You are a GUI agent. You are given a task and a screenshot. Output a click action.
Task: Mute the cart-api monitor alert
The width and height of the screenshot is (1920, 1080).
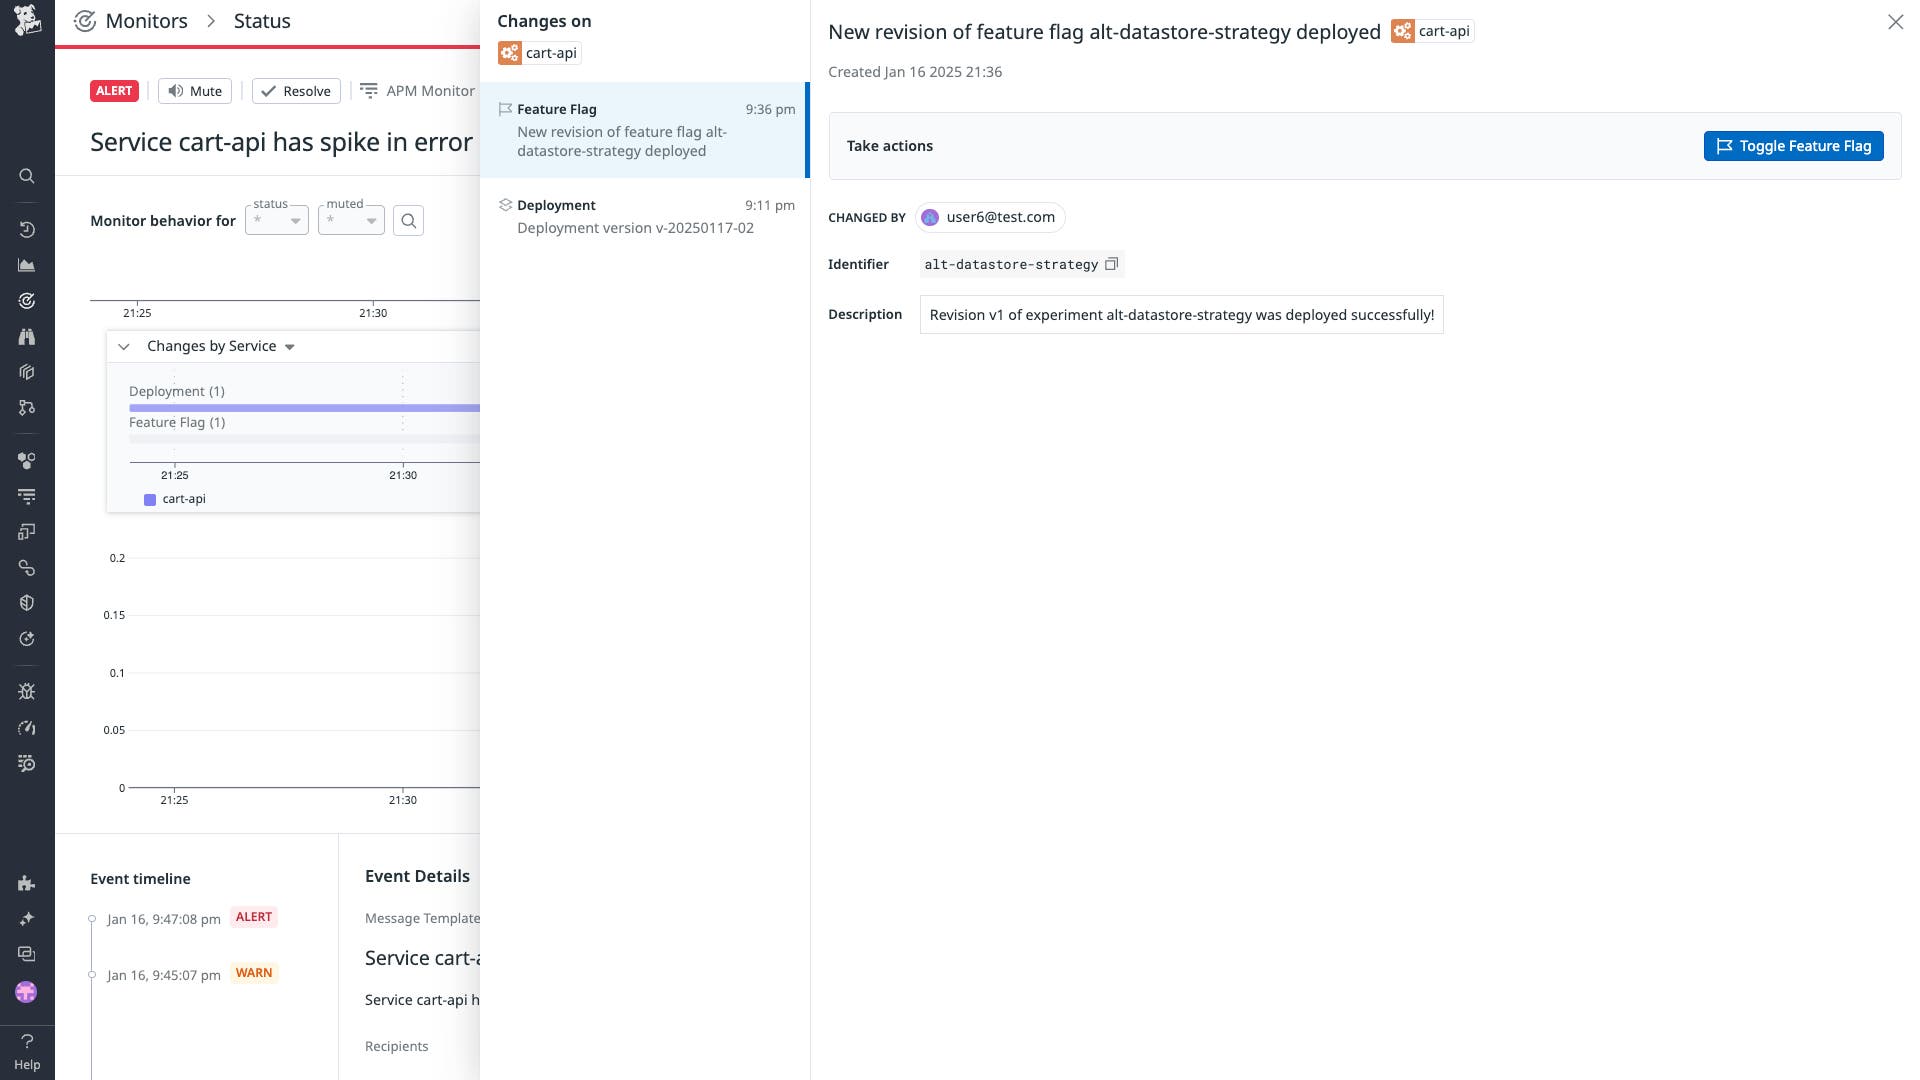coord(194,90)
